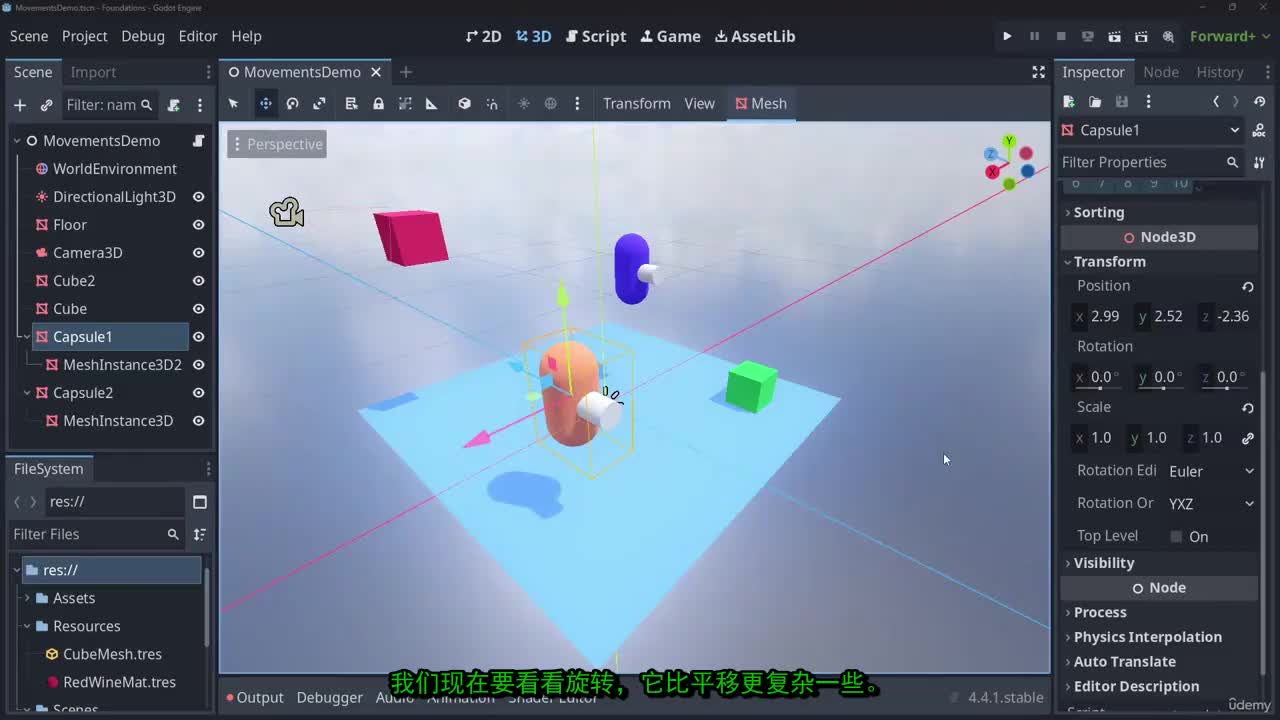1280x720 pixels.
Task: Toggle preview environment globe icon
Action: pyautogui.click(x=550, y=103)
